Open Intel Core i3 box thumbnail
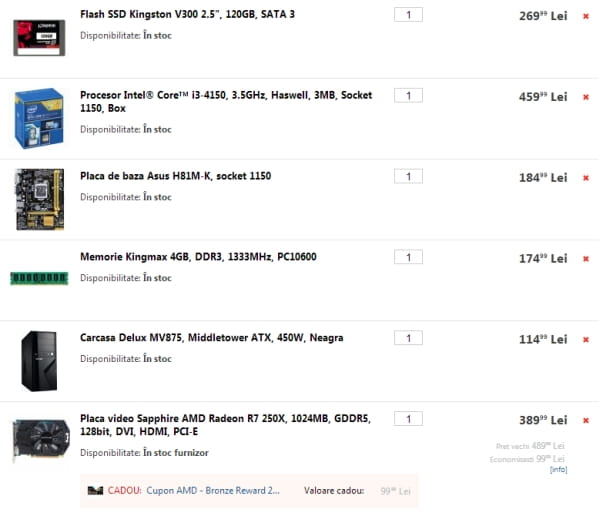The width and height of the screenshot is (600, 516). 39,117
